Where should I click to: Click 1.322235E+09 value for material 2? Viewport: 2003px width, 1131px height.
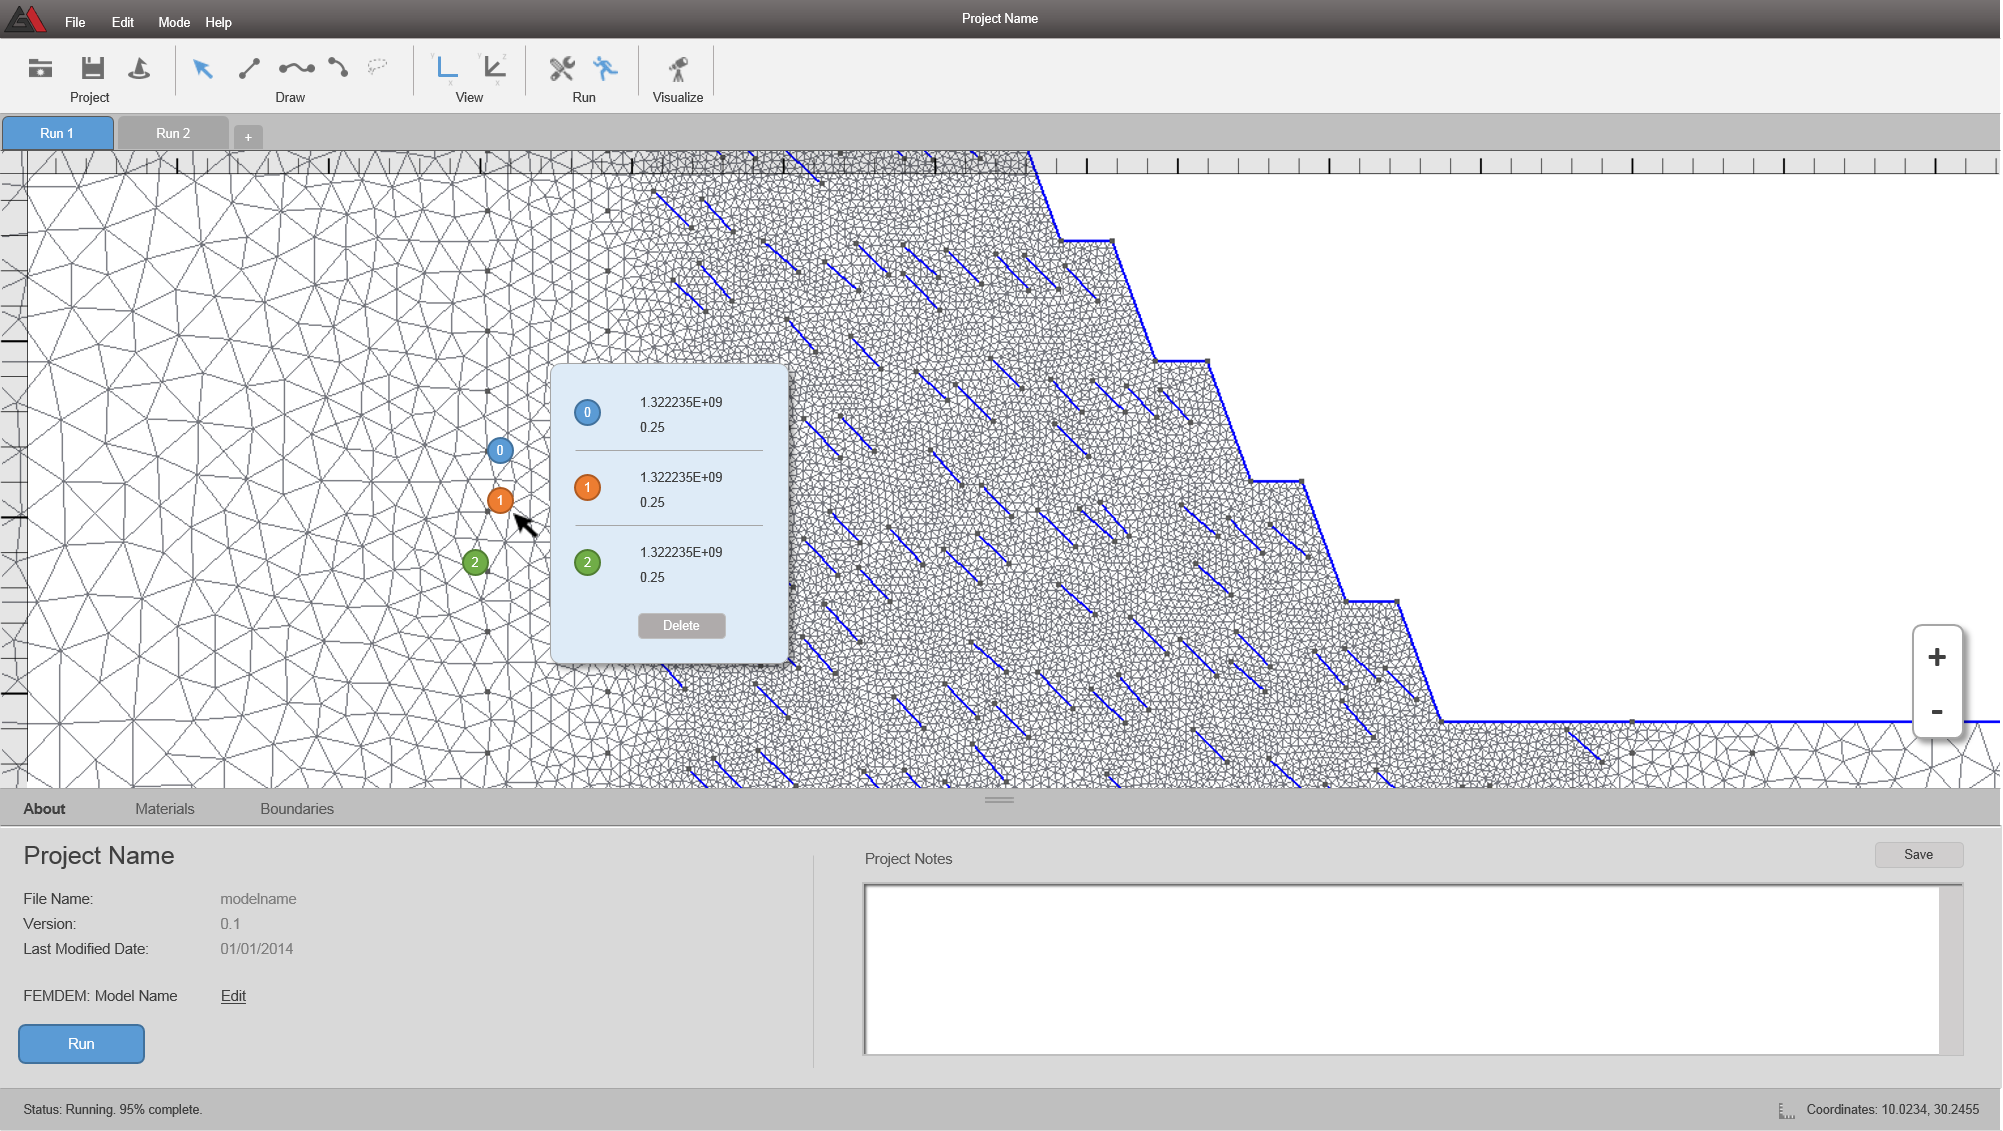point(681,552)
